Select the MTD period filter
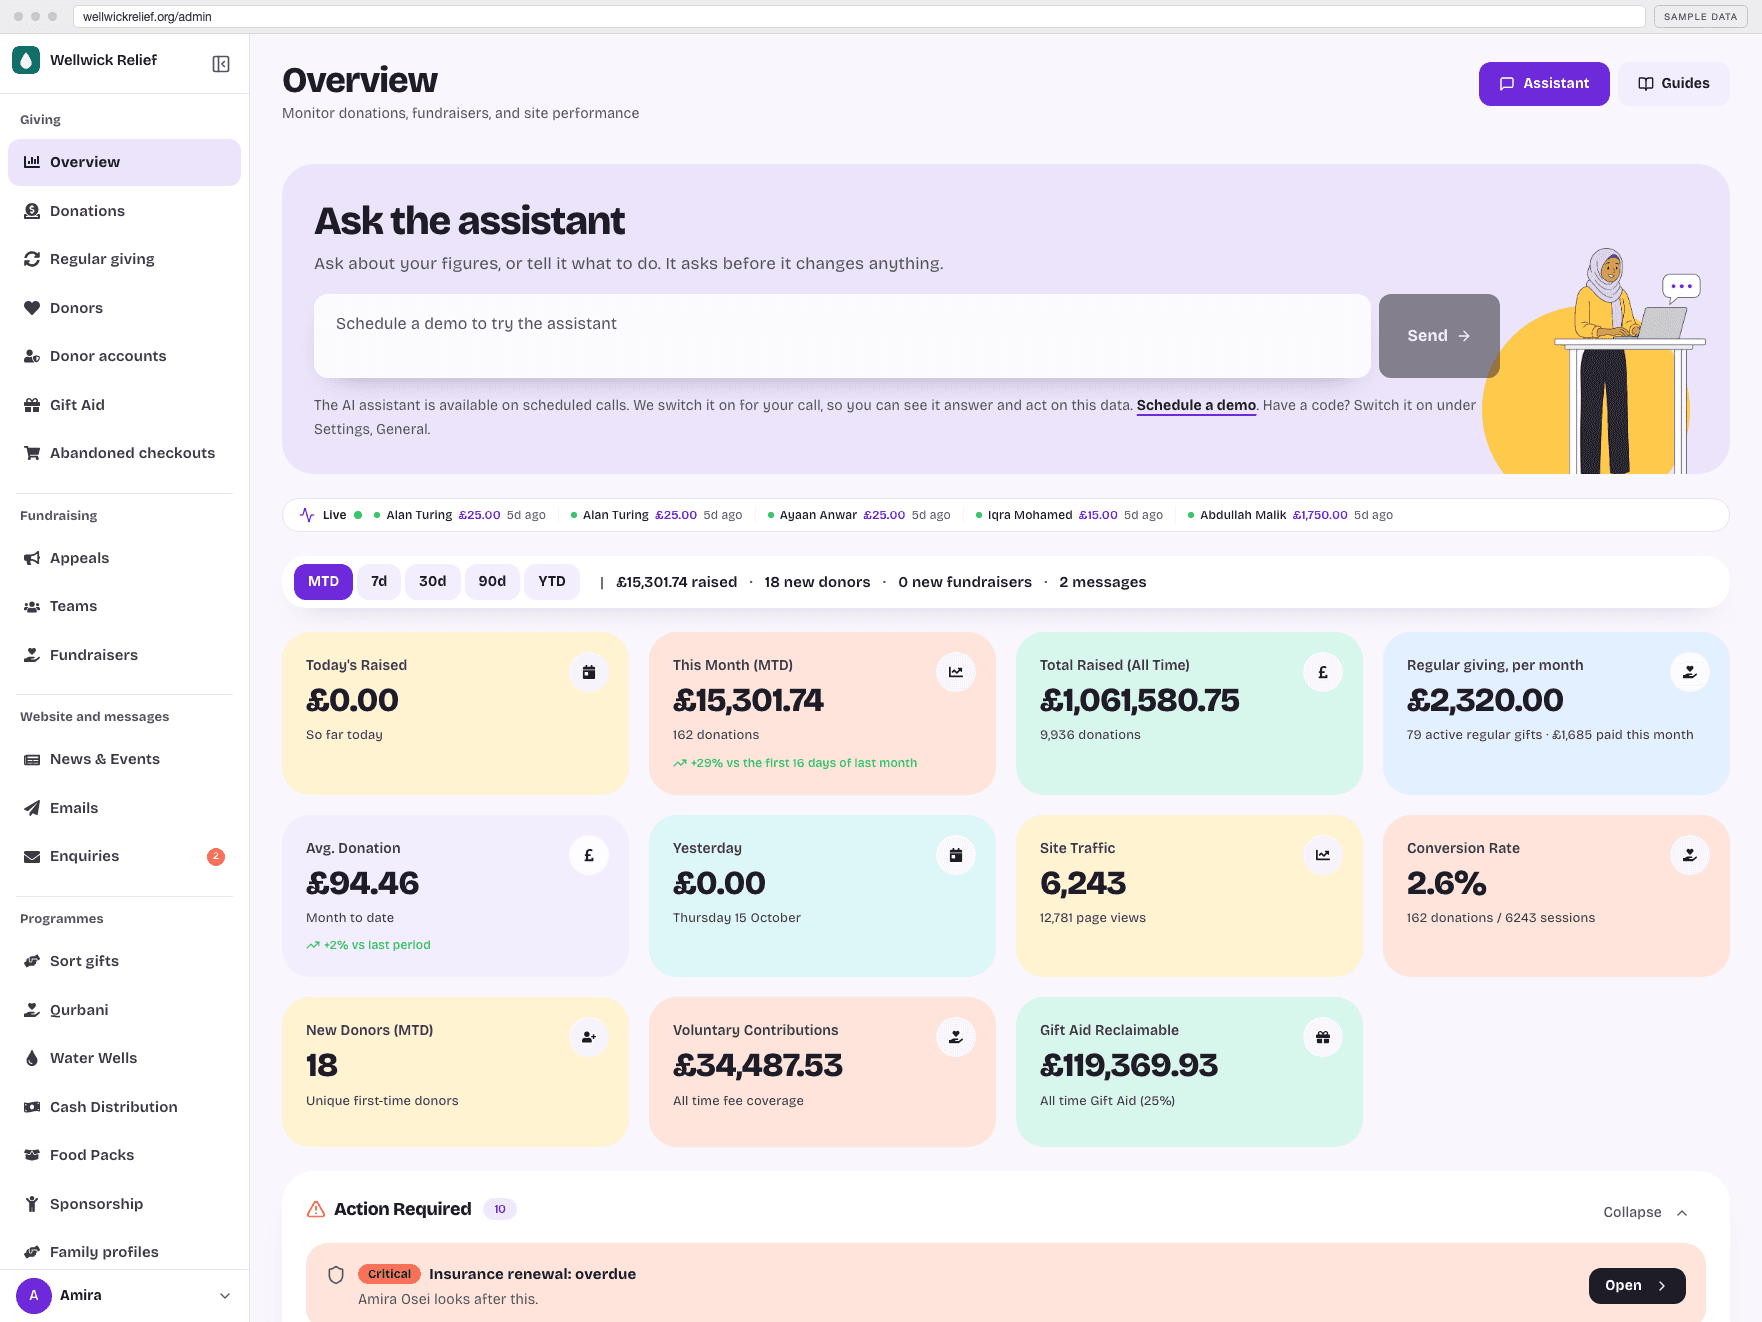1762x1322 pixels. (323, 582)
